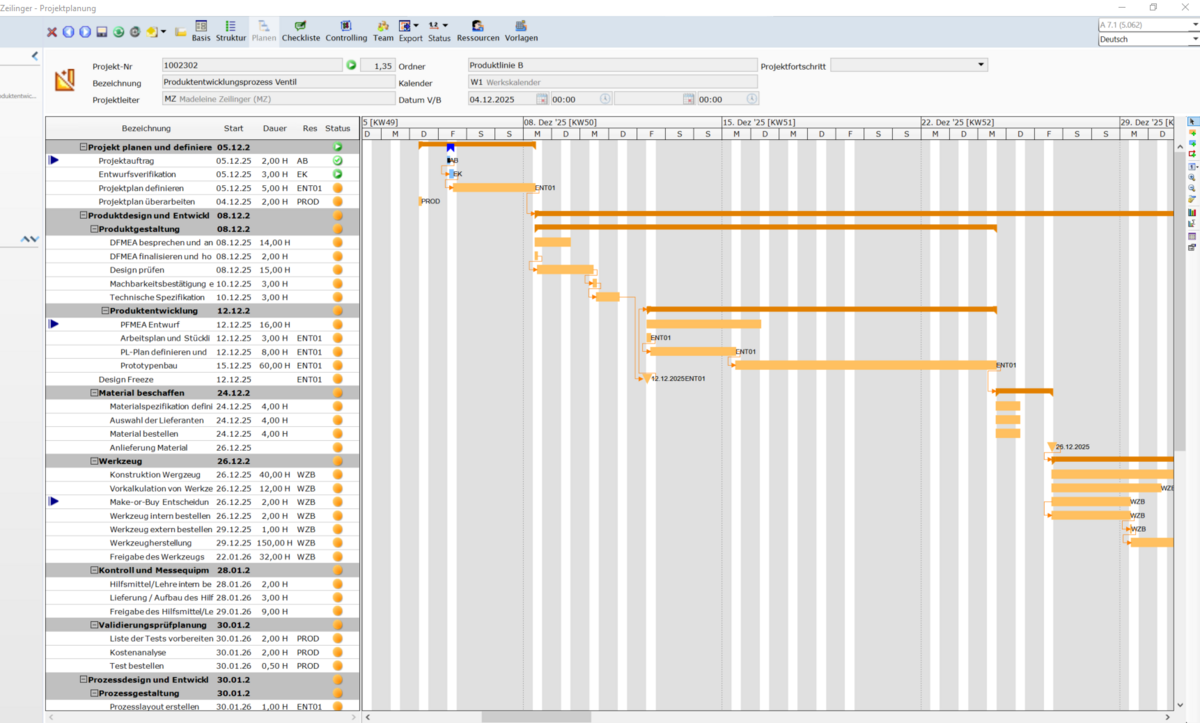Image resolution: width=1200 pixels, height=723 pixels.
Task: Click the red add-link icon with green plus
Action: click(1192, 154)
